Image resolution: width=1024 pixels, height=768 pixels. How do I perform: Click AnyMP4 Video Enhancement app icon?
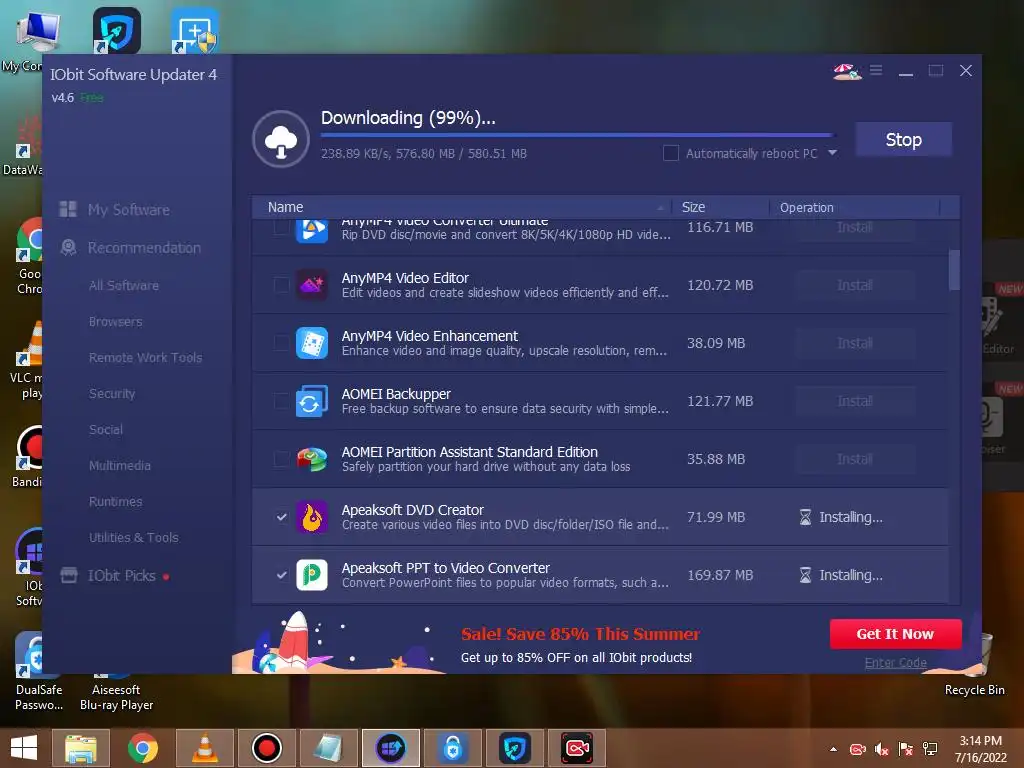[x=312, y=343]
